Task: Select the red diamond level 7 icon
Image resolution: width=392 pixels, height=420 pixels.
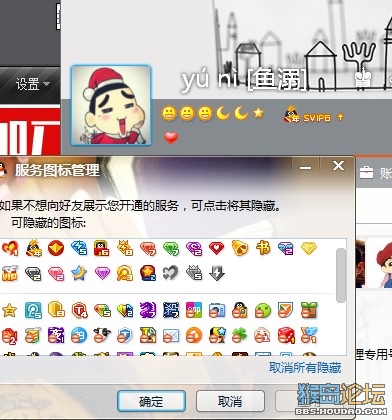Action: click(148, 249)
